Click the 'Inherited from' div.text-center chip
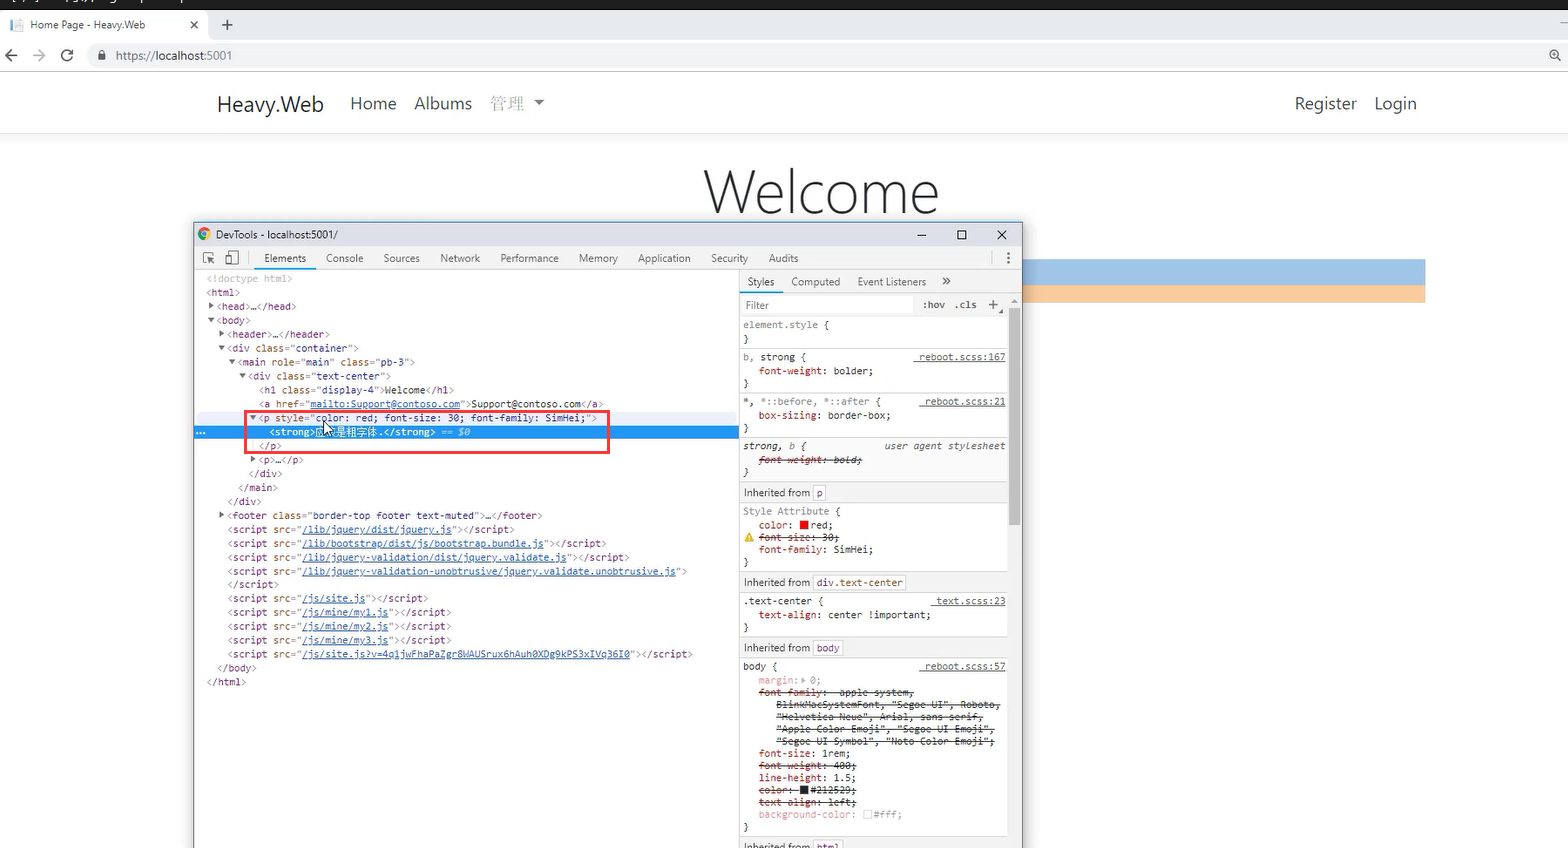1568x848 pixels. [x=859, y=582]
